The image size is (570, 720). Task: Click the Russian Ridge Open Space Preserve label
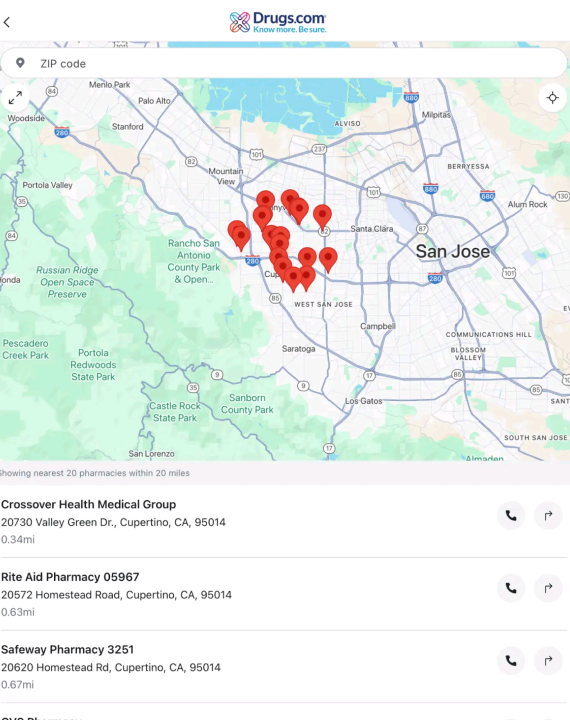click(x=67, y=282)
